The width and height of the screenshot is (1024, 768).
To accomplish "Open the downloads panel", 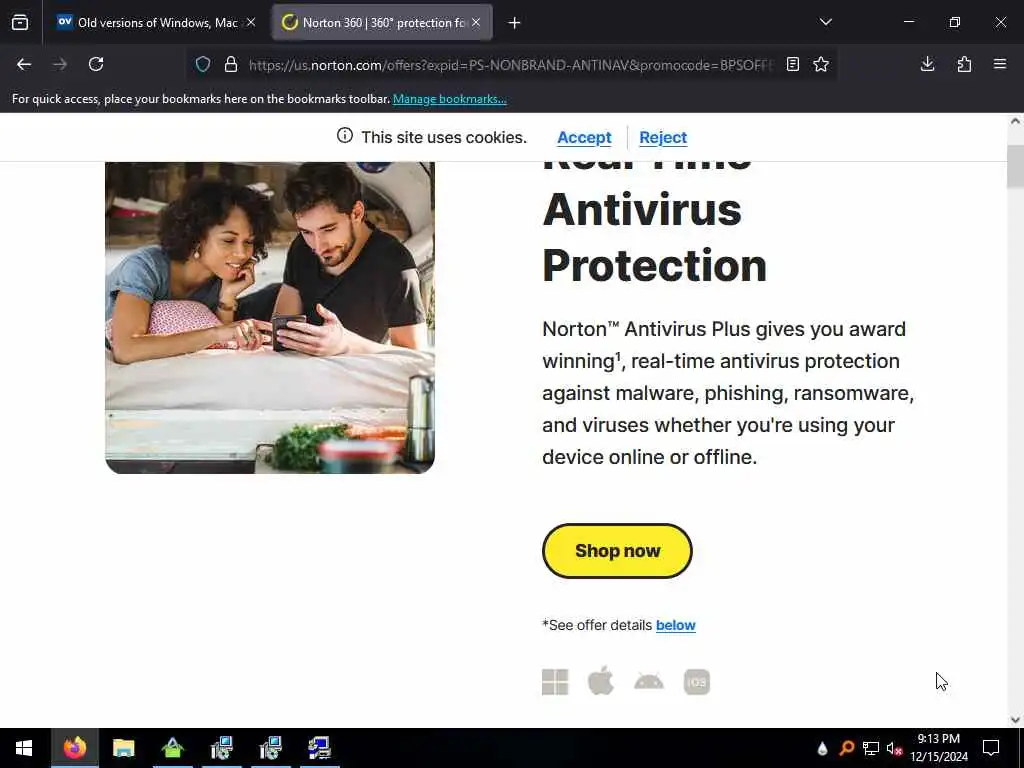I will 927,64.
